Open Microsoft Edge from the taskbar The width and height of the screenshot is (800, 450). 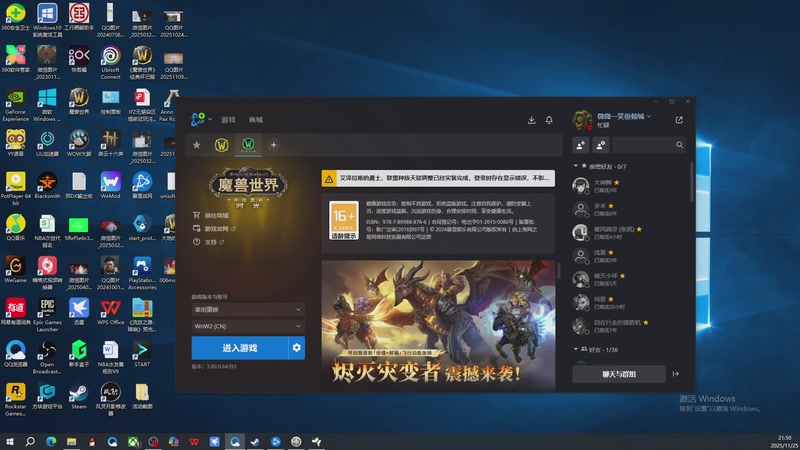[51, 441]
